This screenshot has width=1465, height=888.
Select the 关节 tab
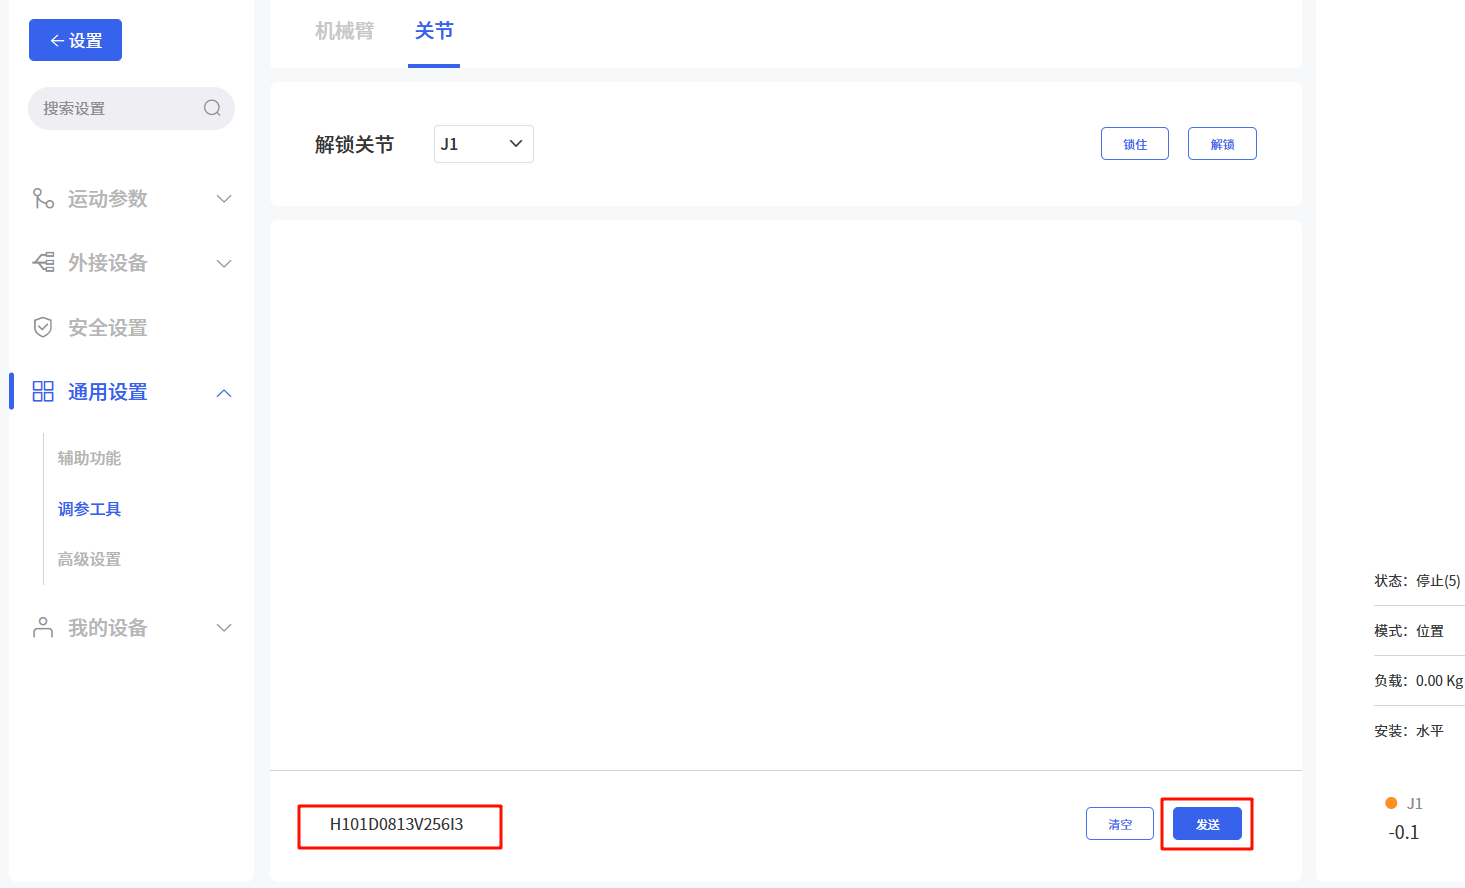click(434, 32)
